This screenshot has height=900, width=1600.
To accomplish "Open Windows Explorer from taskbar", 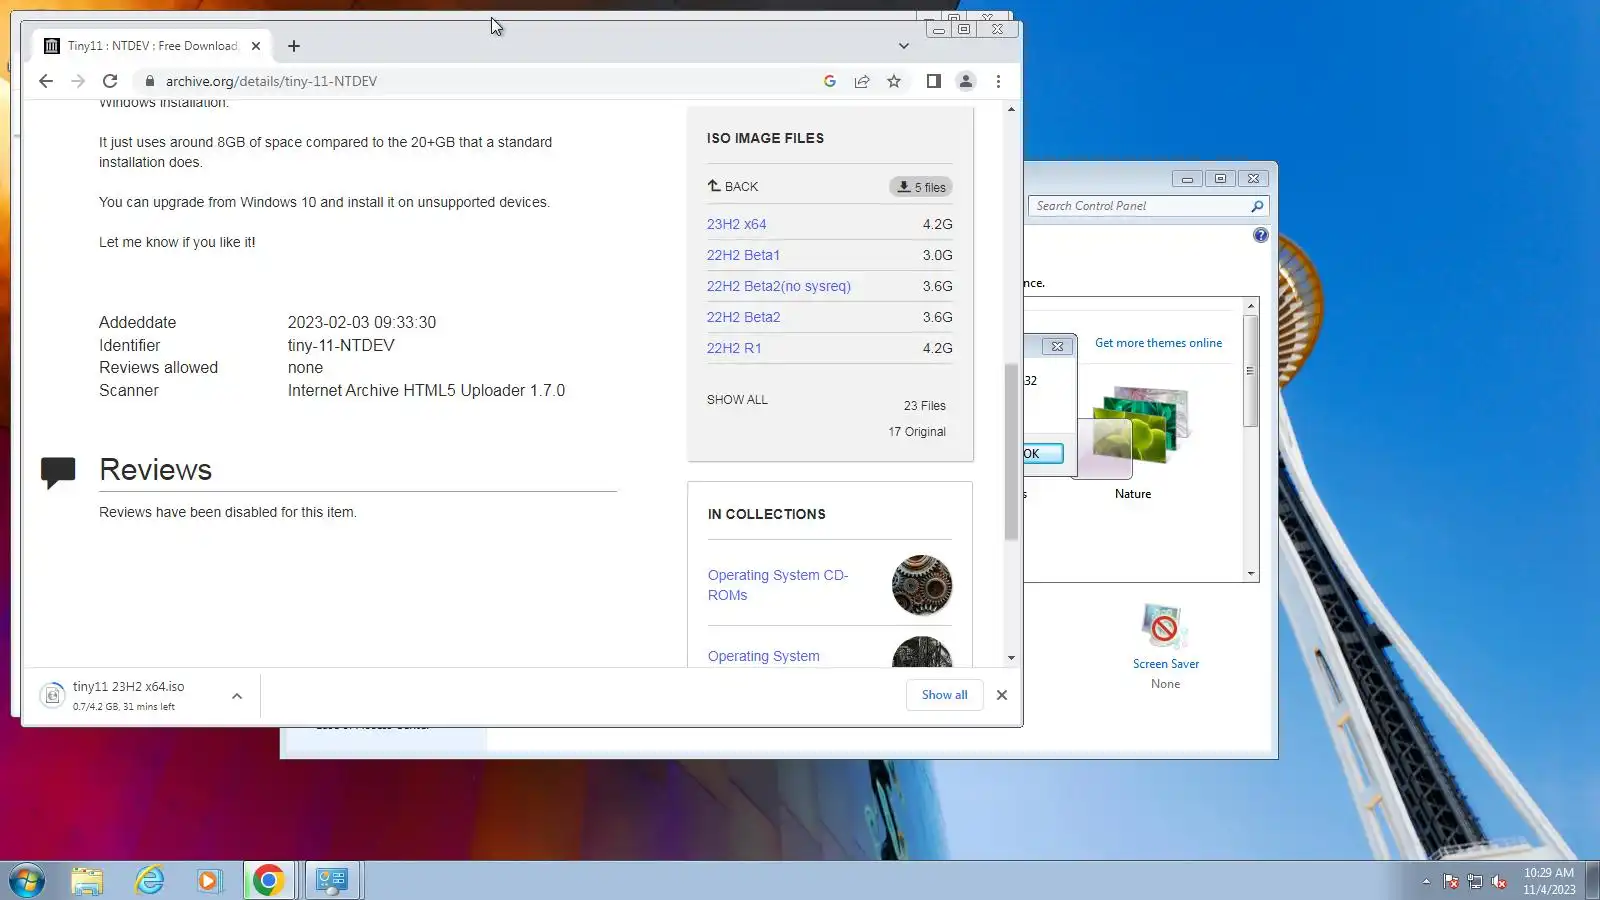I will pos(87,881).
